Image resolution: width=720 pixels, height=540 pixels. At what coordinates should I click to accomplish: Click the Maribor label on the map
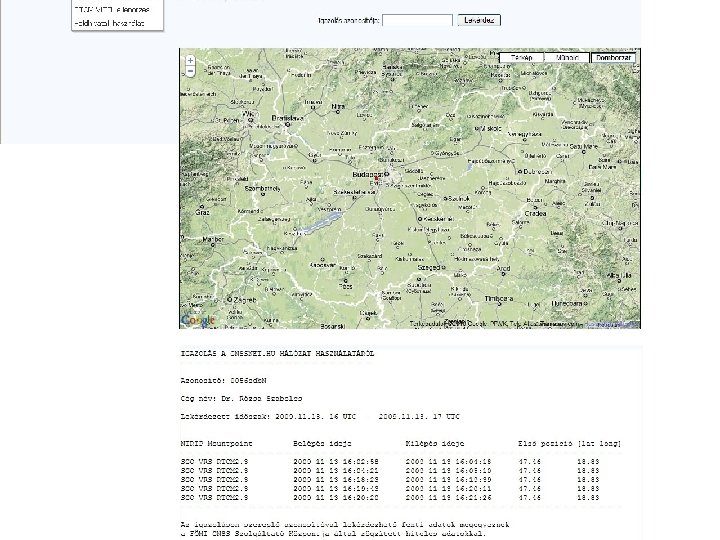213,239
